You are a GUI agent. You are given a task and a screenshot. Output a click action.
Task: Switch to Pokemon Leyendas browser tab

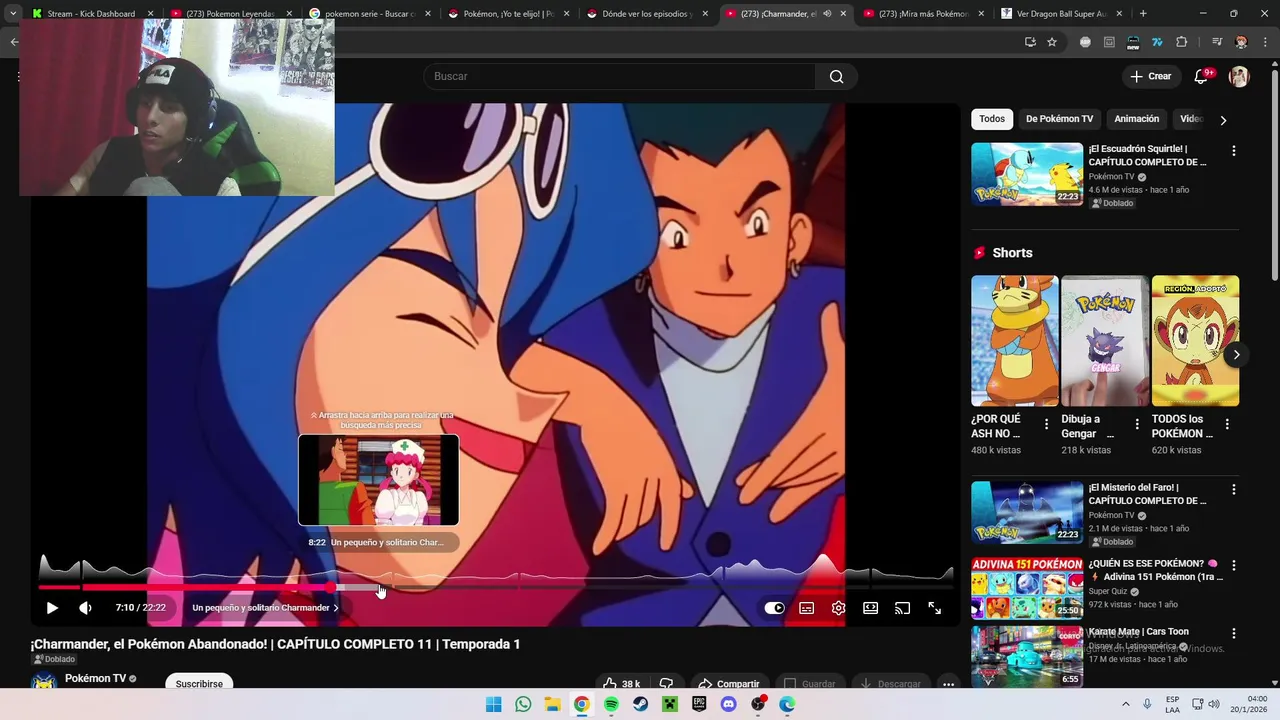coord(229,14)
